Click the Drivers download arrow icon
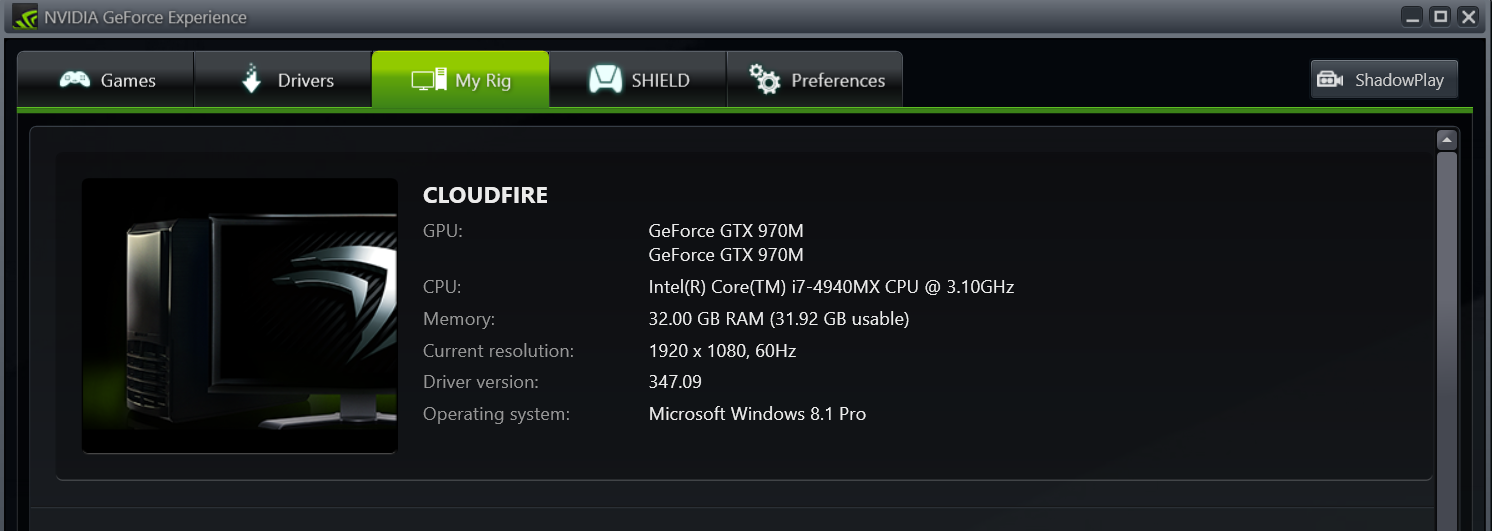The width and height of the screenshot is (1492, 531). (251, 80)
